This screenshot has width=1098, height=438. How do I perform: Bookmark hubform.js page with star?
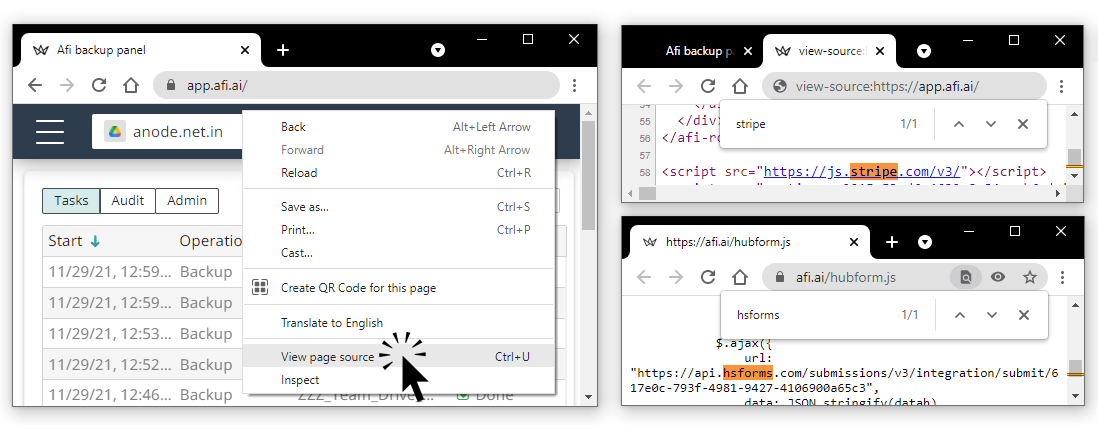tap(1029, 277)
